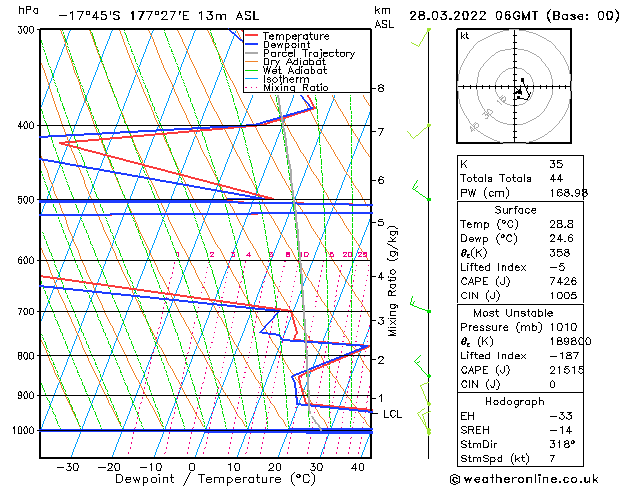Click the red Temperature line sample in legend
The width and height of the screenshot is (629, 486).
252,36
